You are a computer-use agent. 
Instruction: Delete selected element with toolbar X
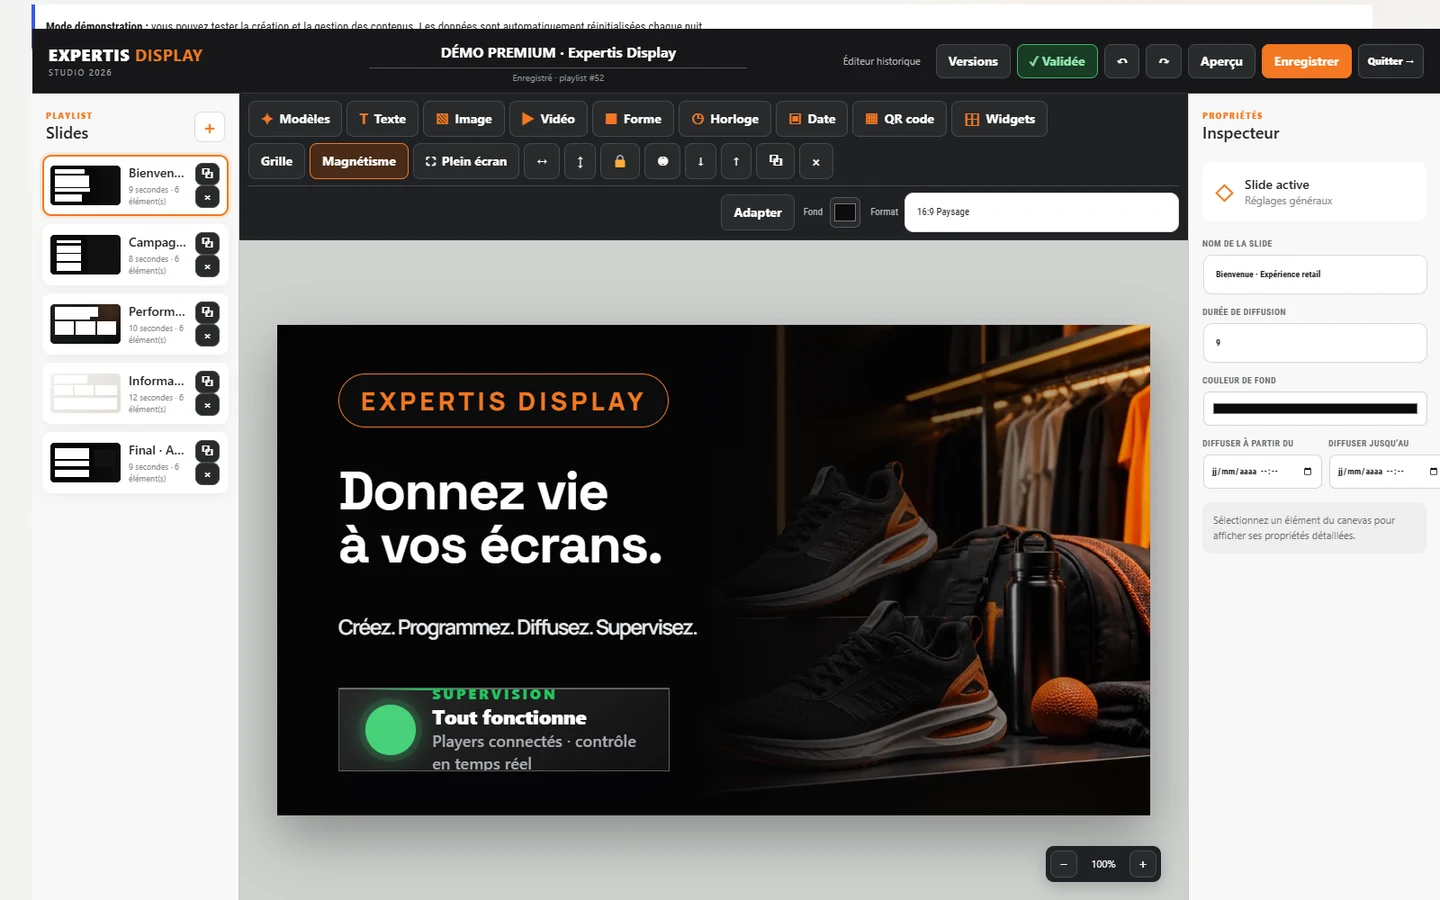[816, 161]
